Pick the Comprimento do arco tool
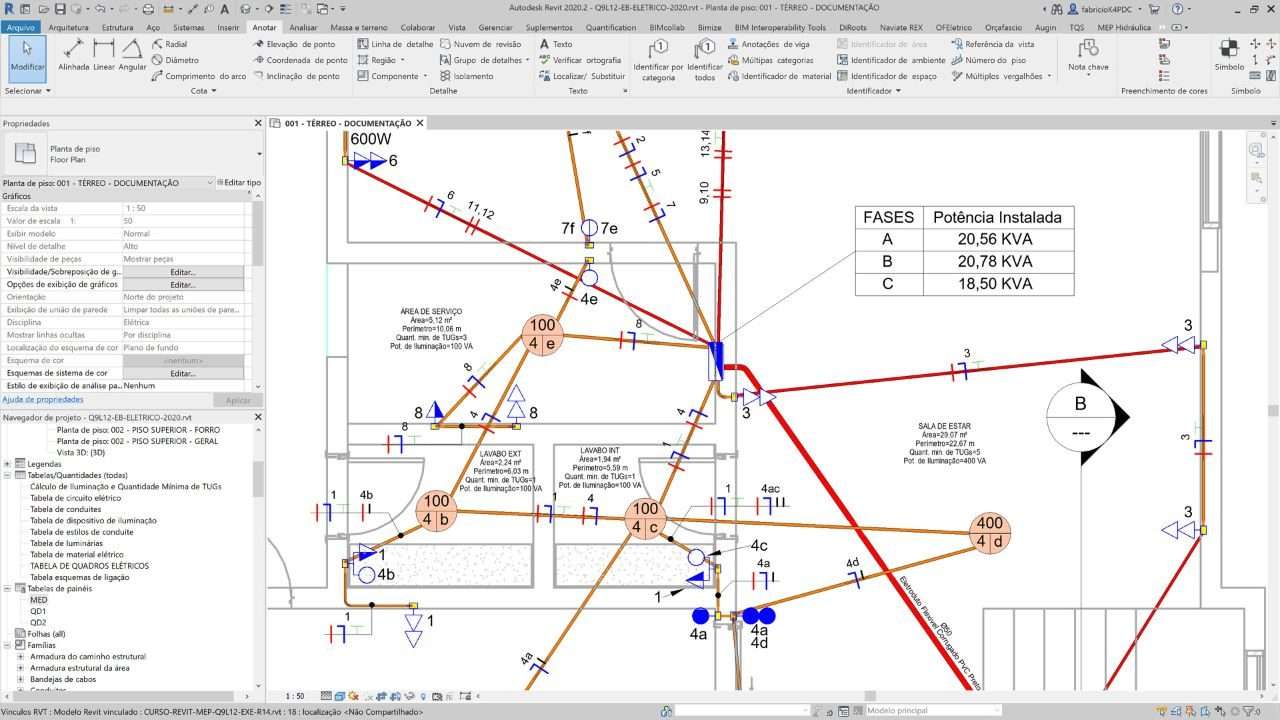Image resolution: width=1280 pixels, height=720 pixels. (198, 76)
